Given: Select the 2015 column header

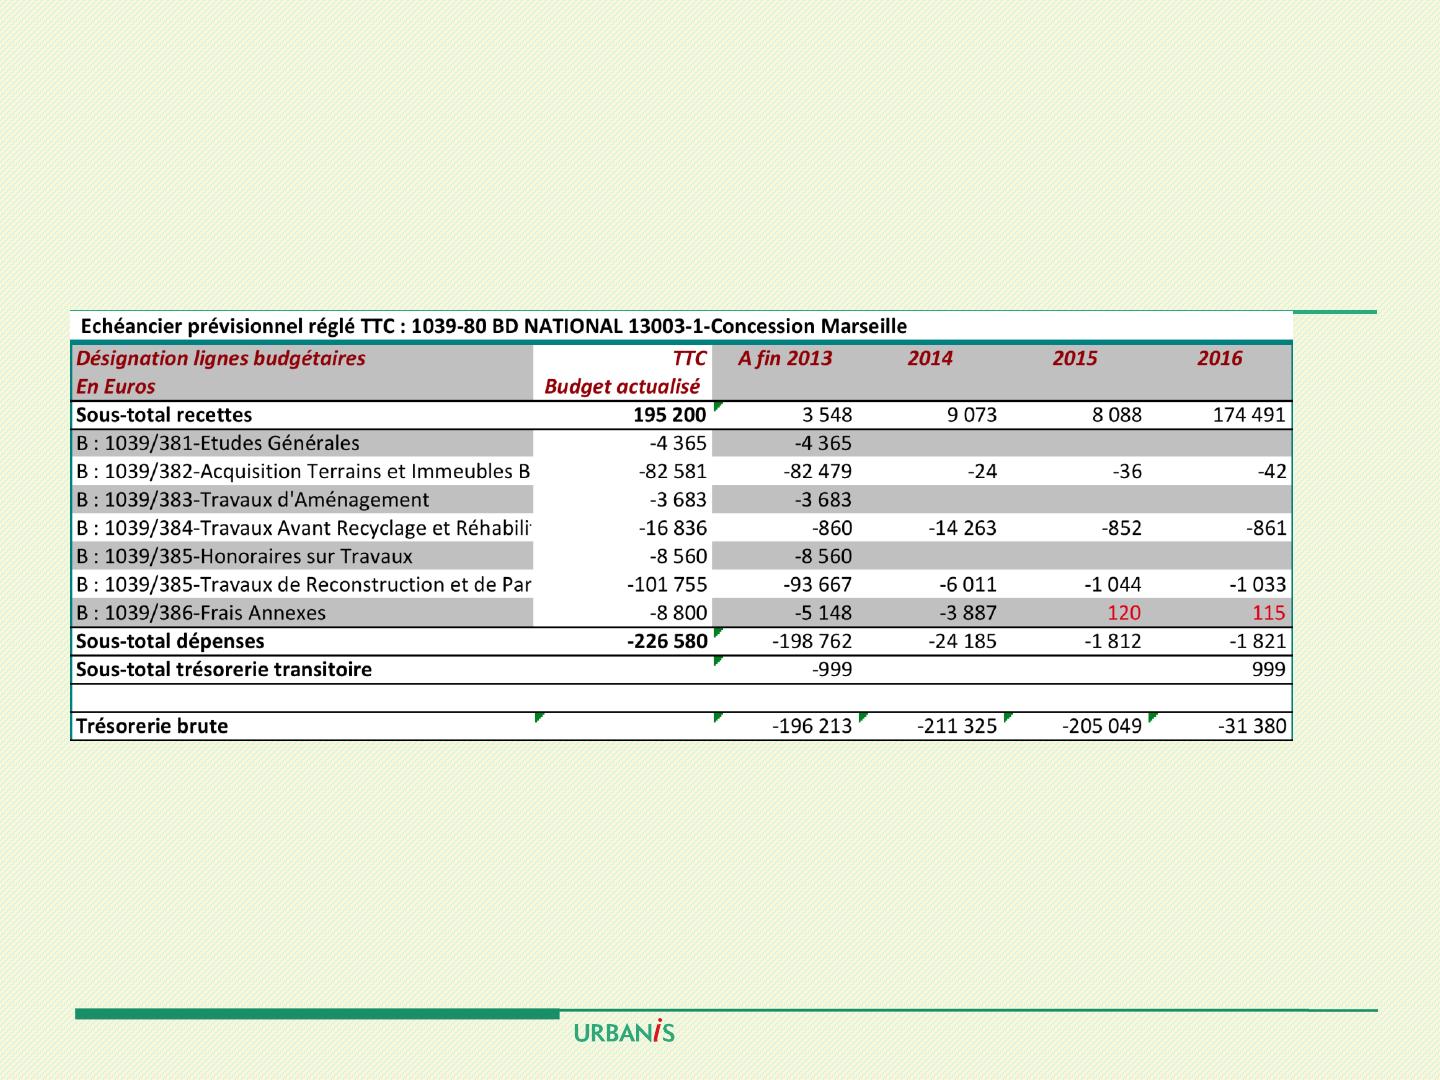Looking at the screenshot, I should [x=1074, y=358].
